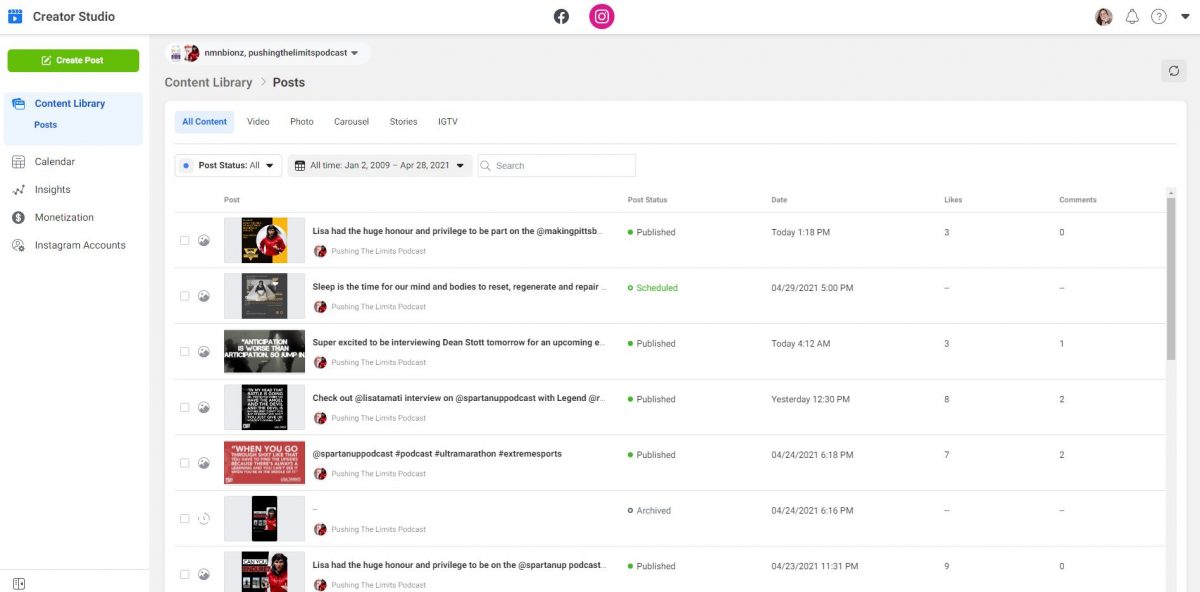This screenshot has height=592, width=1200.
Task: Collapse the sidebar using the bottom-left icon
Action: coord(18,584)
